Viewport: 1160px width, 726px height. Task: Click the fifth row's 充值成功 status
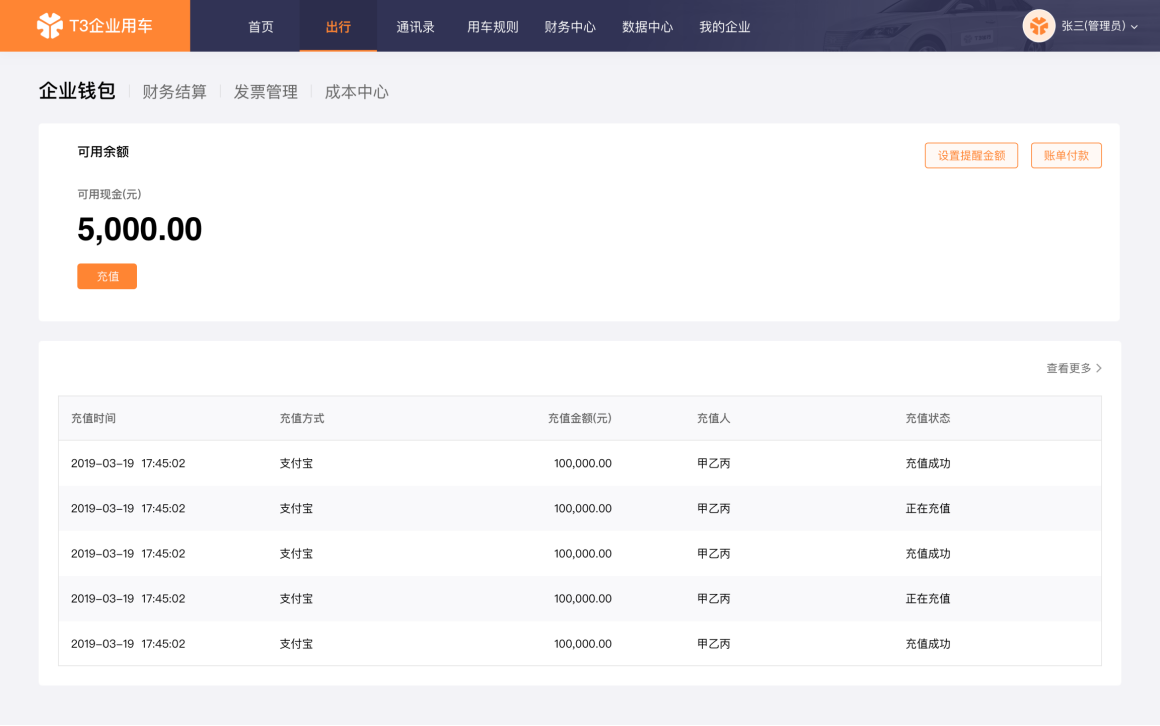click(928, 644)
